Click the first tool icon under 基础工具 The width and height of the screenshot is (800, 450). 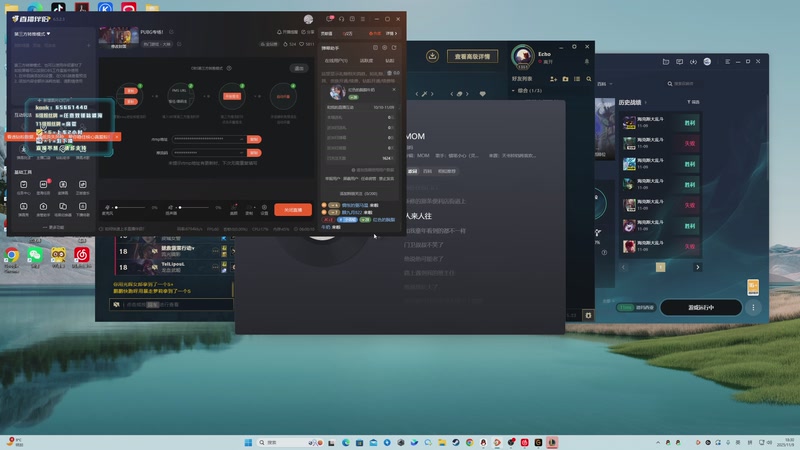pyautogui.click(x=23, y=185)
